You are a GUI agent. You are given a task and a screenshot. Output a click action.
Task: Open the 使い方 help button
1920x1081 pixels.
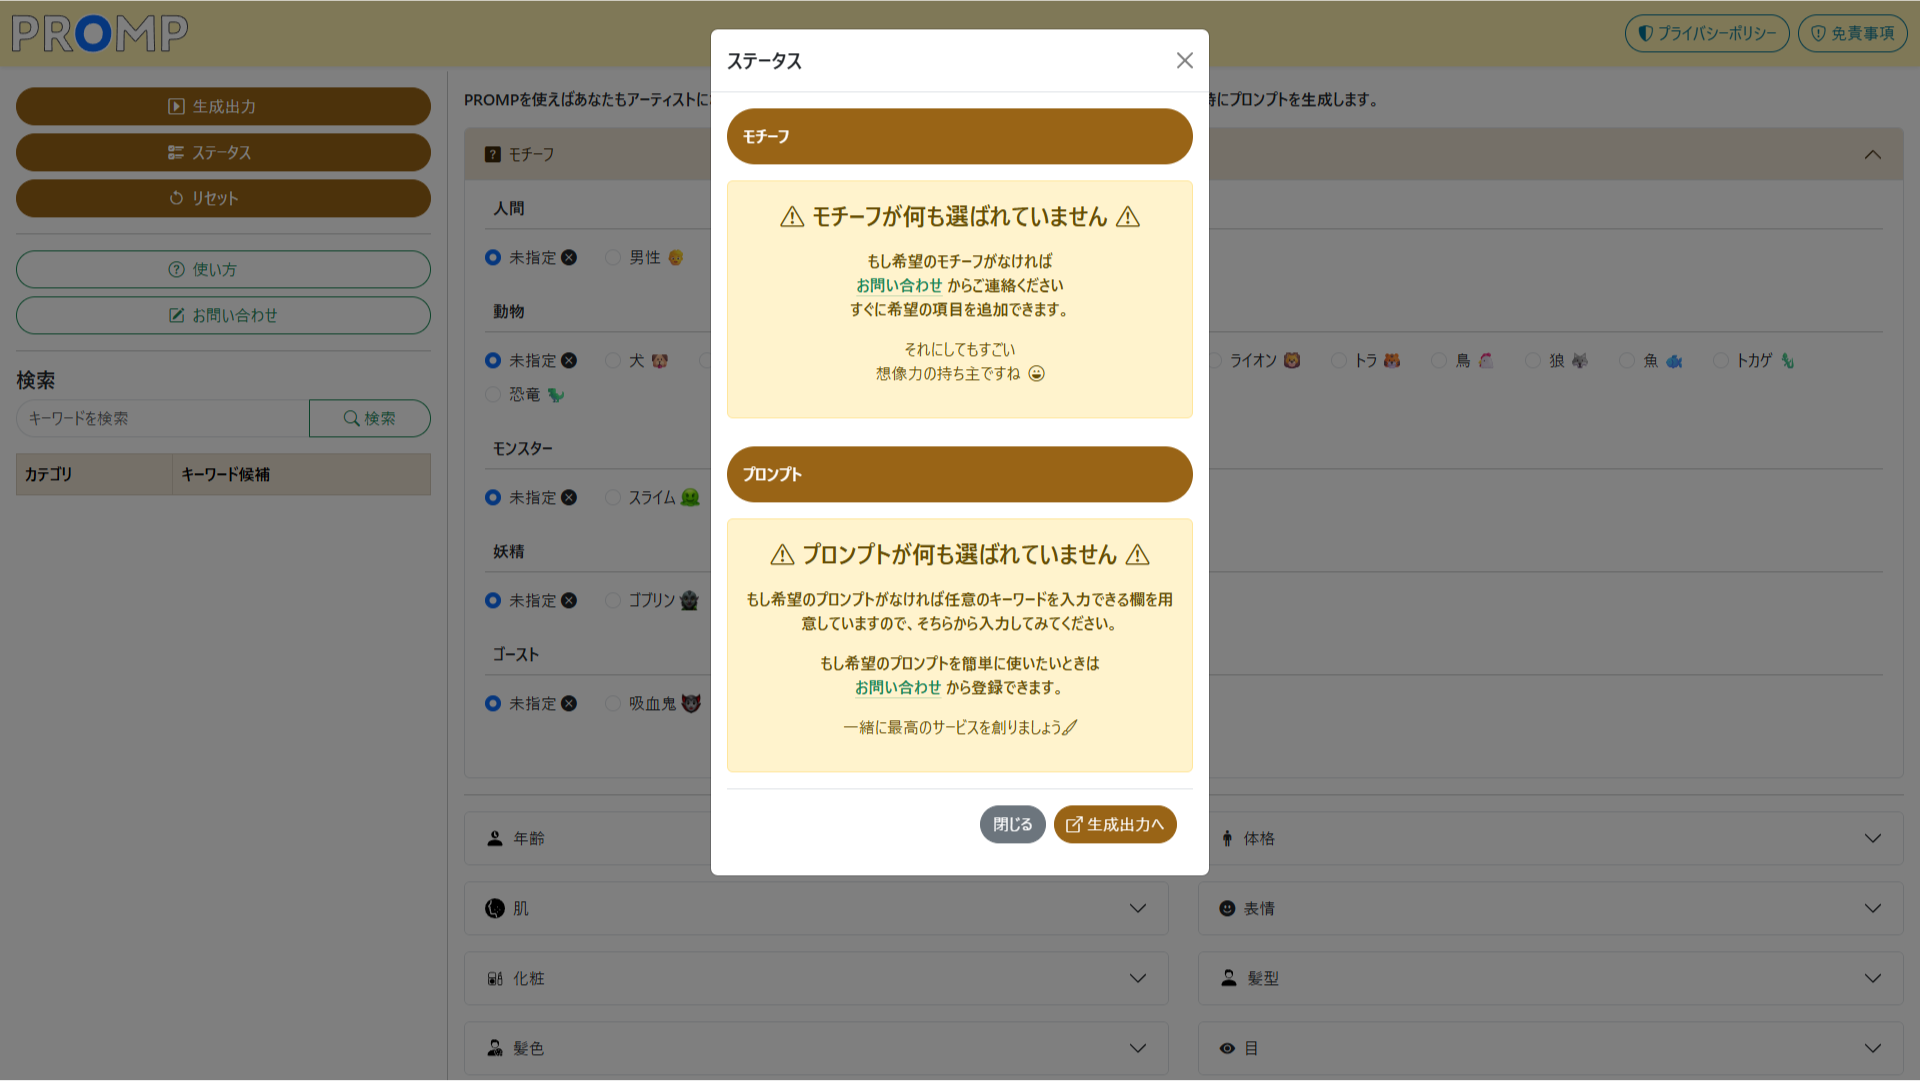pos(223,270)
